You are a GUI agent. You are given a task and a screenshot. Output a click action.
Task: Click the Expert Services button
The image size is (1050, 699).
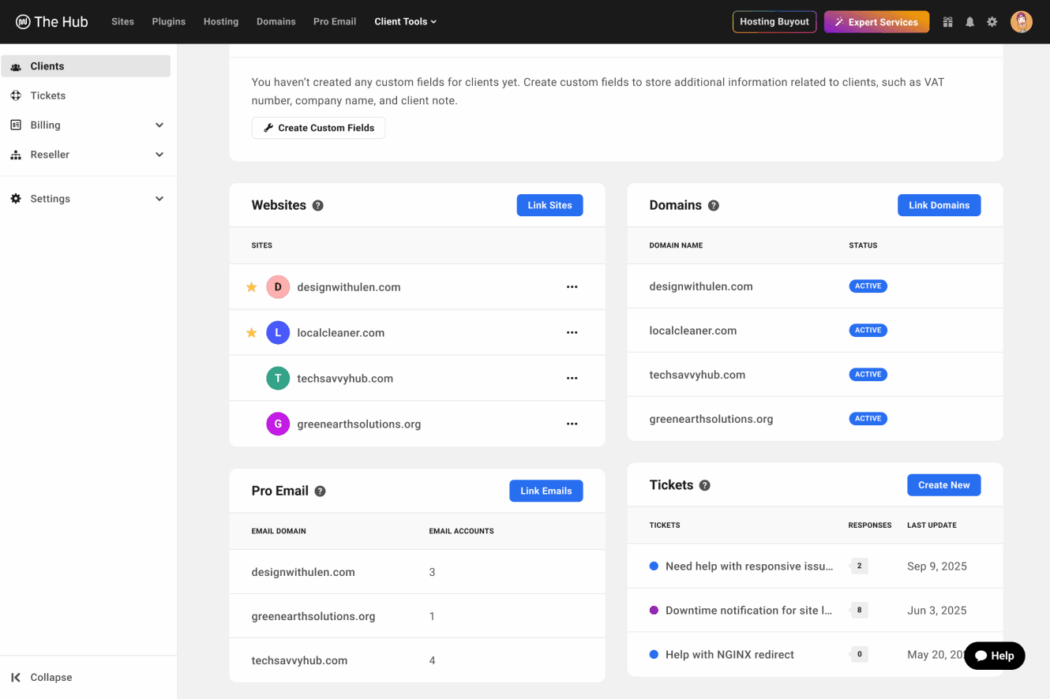[x=876, y=20]
